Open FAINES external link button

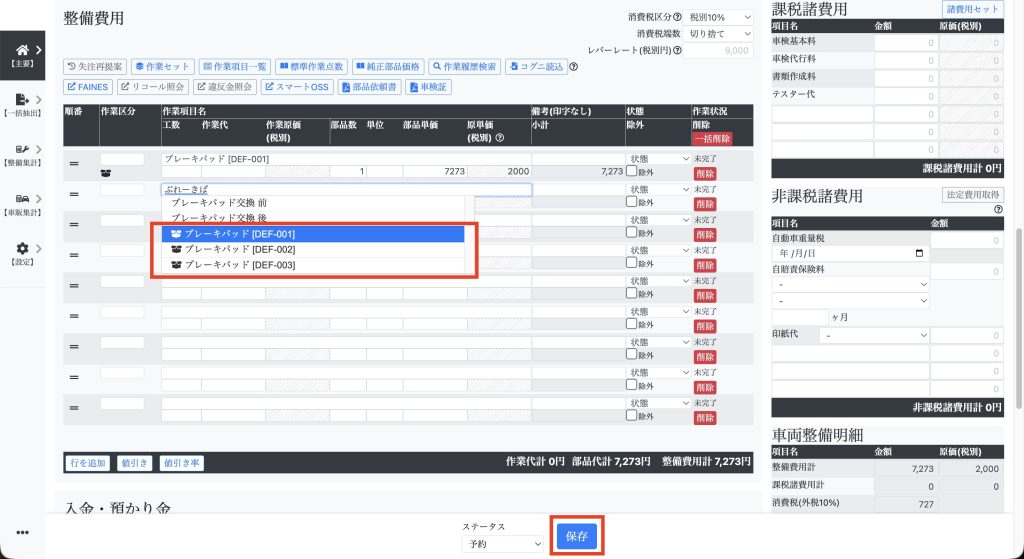(88, 87)
